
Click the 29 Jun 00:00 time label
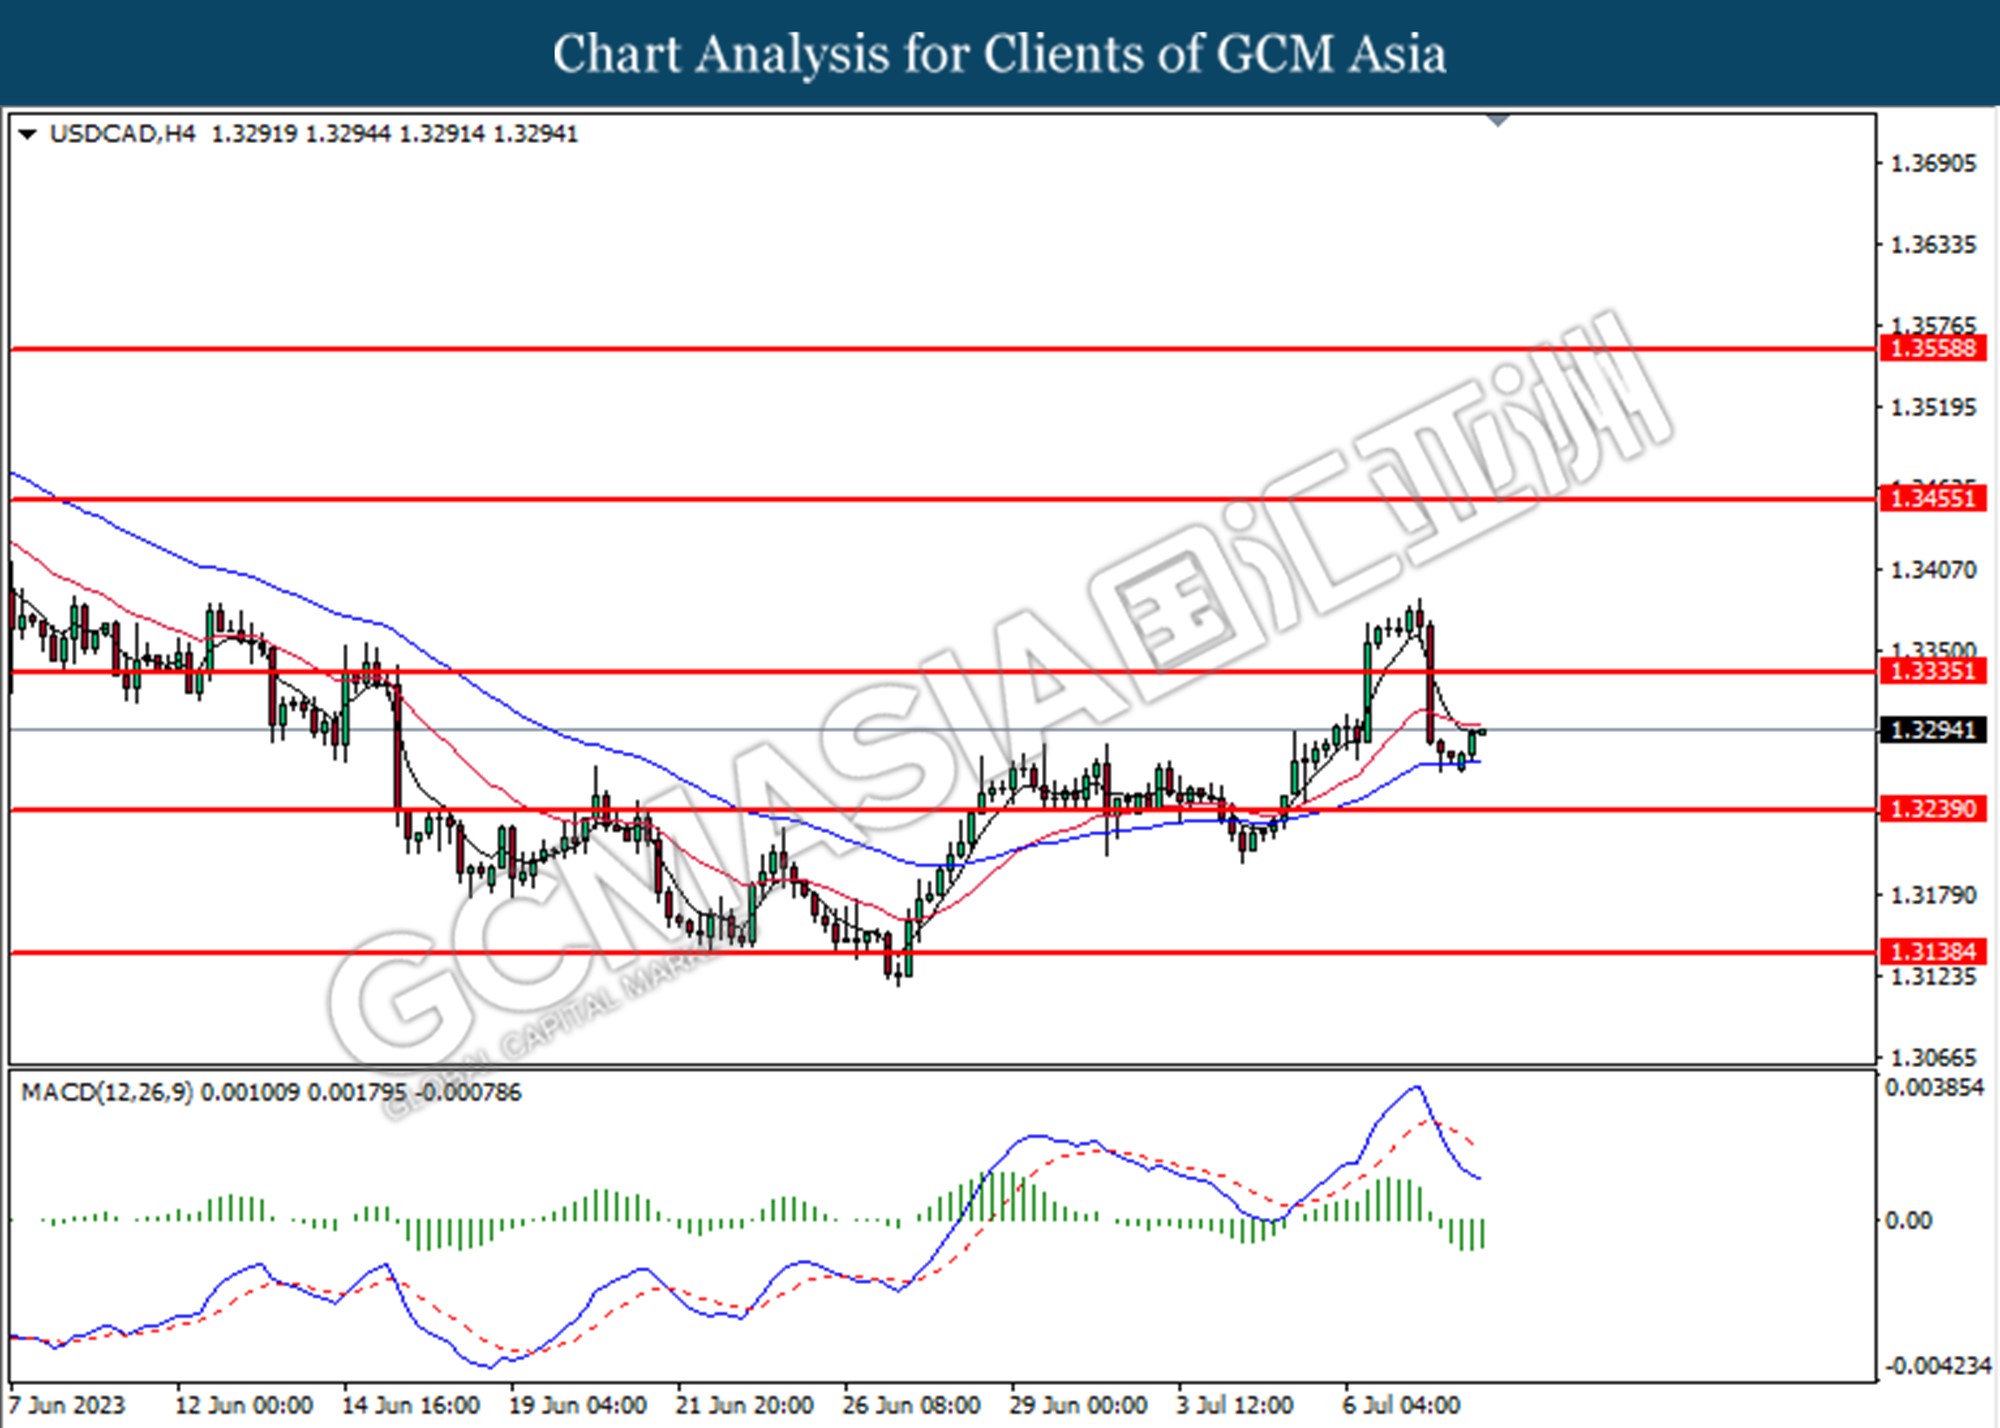click(x=1079, y=1405)
